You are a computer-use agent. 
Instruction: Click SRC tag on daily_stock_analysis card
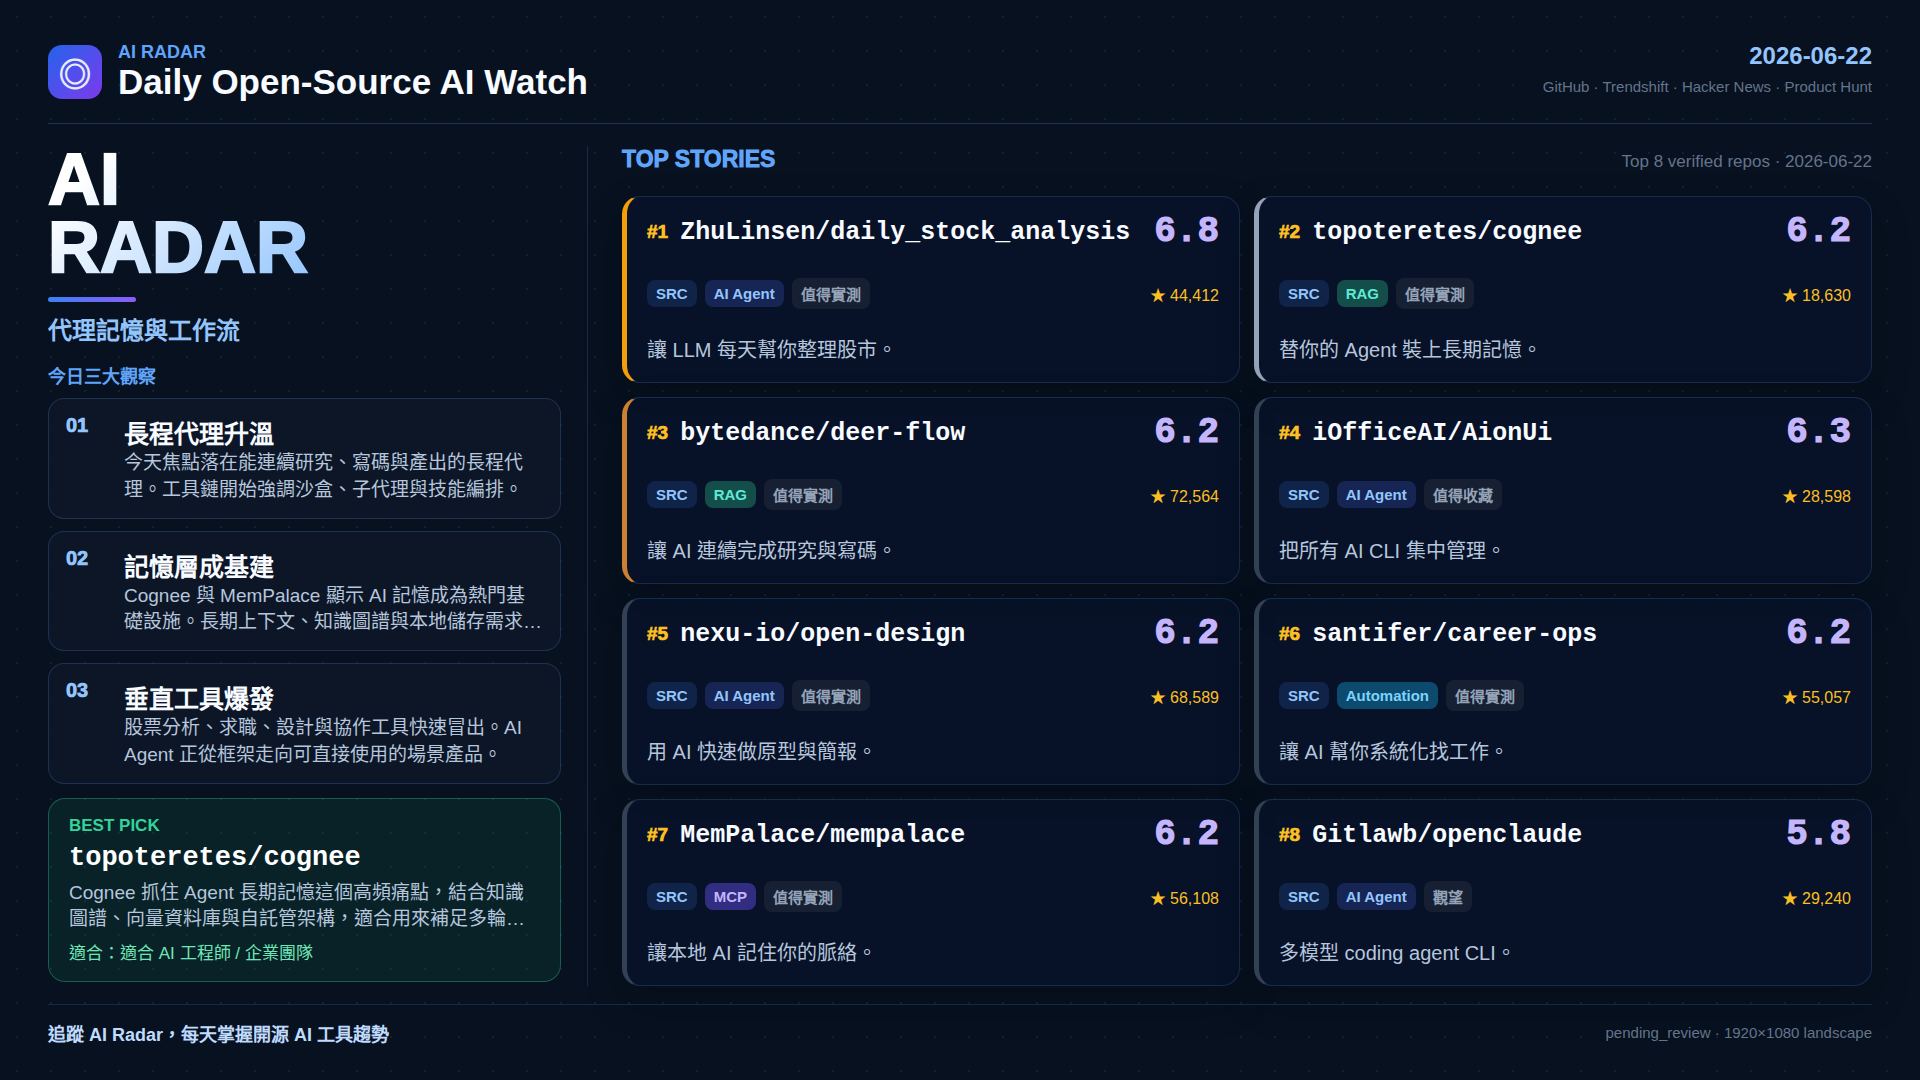tap(671, 294)
